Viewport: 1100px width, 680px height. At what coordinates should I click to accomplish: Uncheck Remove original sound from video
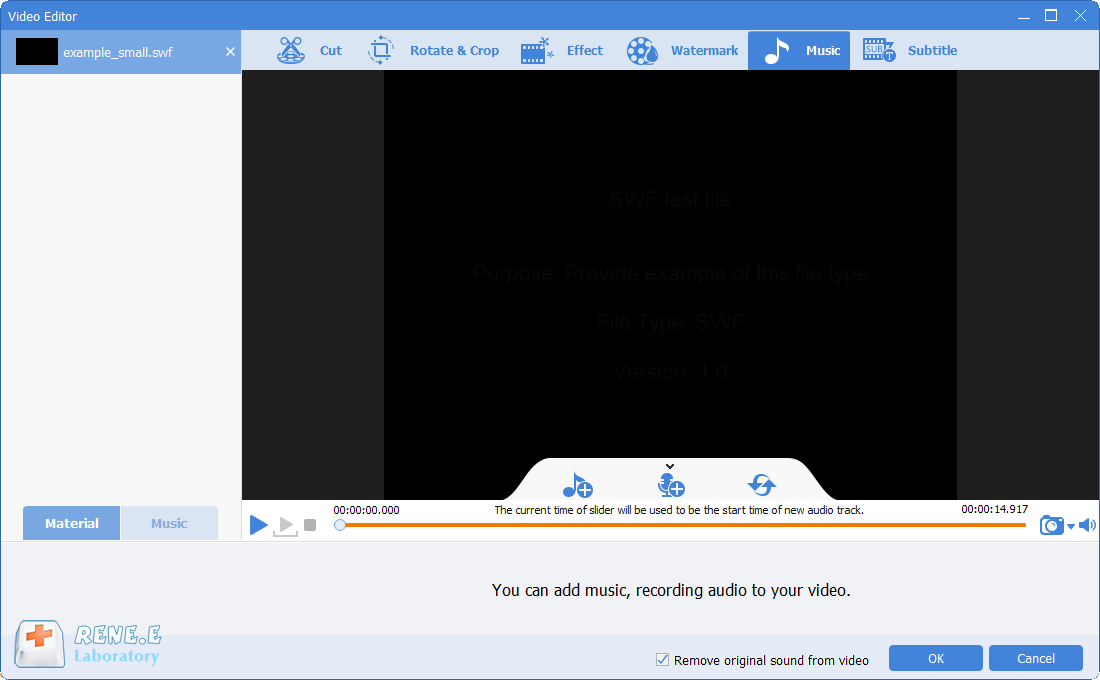(662, 660)
